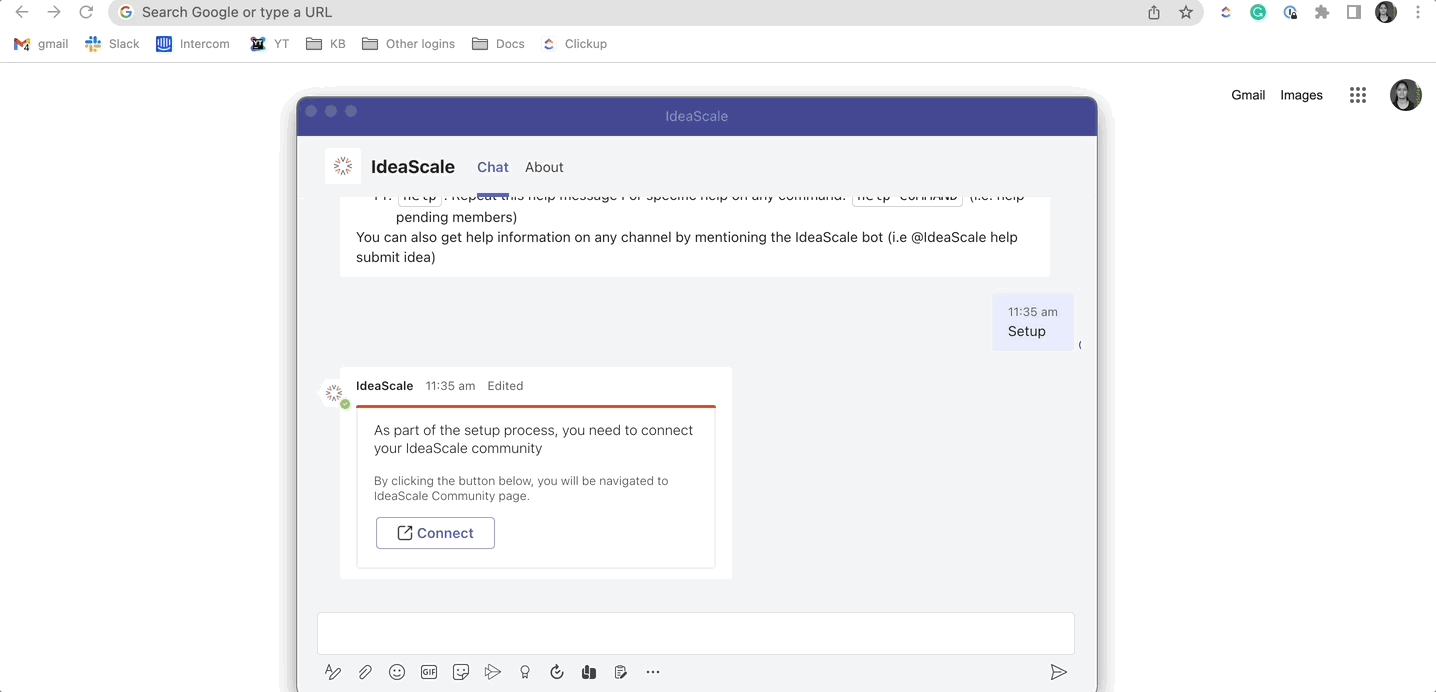The width and height of the screenshot is (1436, 692).
Task: Click the IdeaScale sender name on message
Action: click(384, 386)
